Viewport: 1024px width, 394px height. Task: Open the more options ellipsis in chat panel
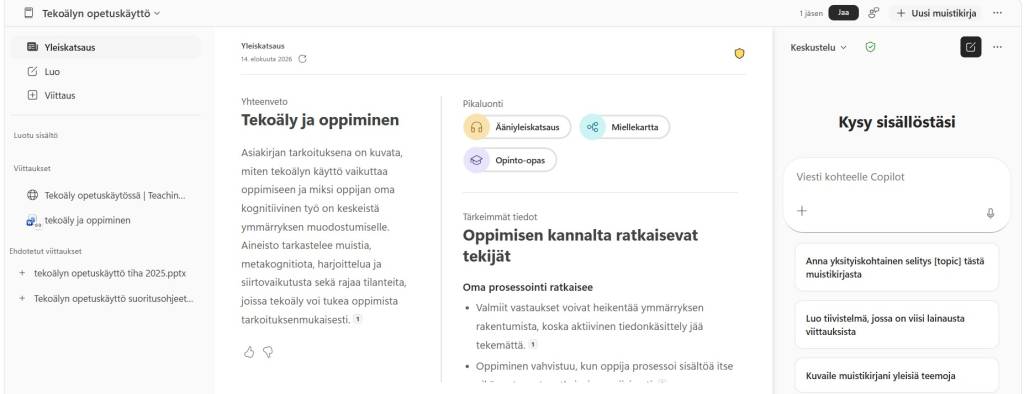pos(997,47)
